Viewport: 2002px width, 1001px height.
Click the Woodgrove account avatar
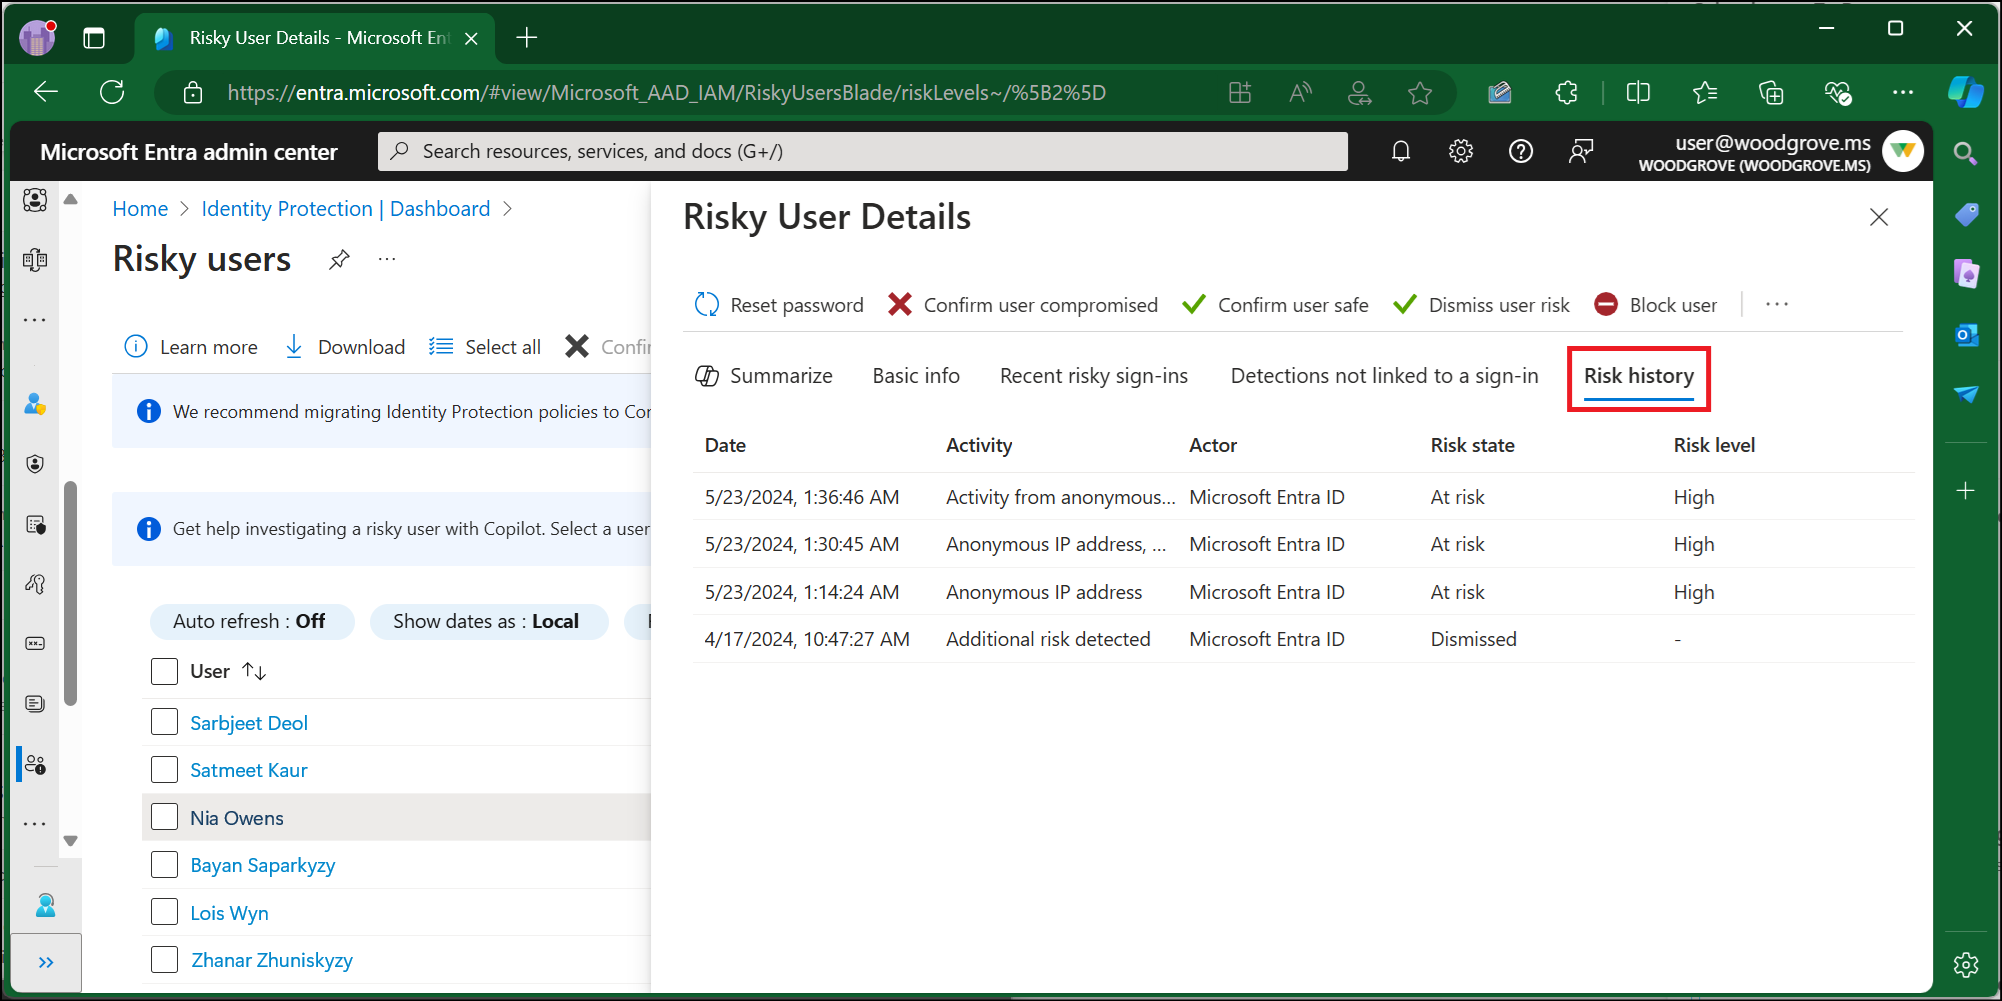click(x=1902, y=151)
